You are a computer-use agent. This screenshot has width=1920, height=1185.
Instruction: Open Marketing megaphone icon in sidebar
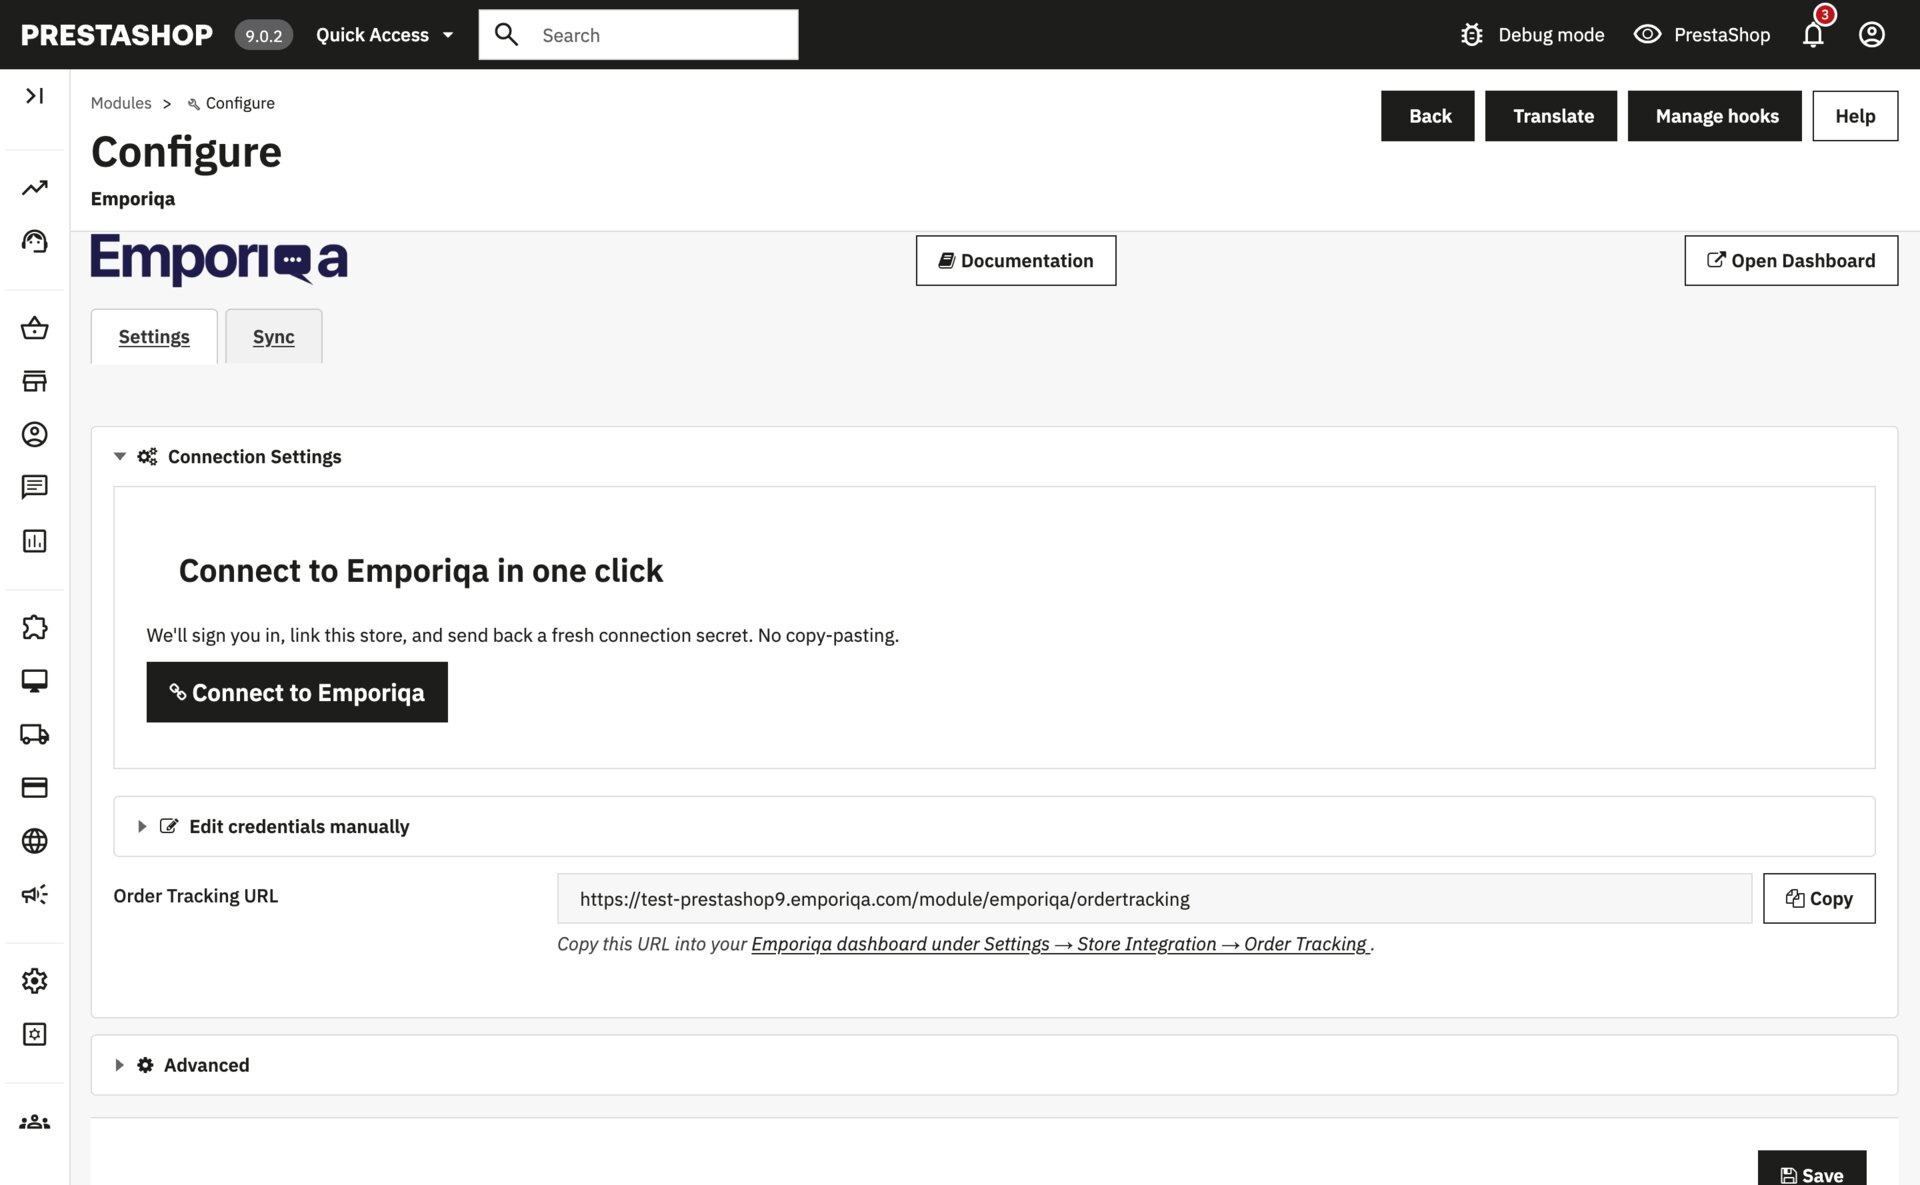[35, 894]
